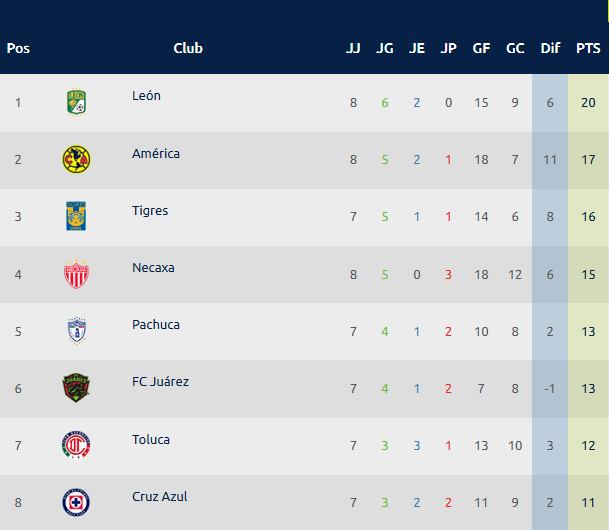The image size is (609, 530).
Task: Click the Necaxa club crest icon
Action: click(77, 274)
